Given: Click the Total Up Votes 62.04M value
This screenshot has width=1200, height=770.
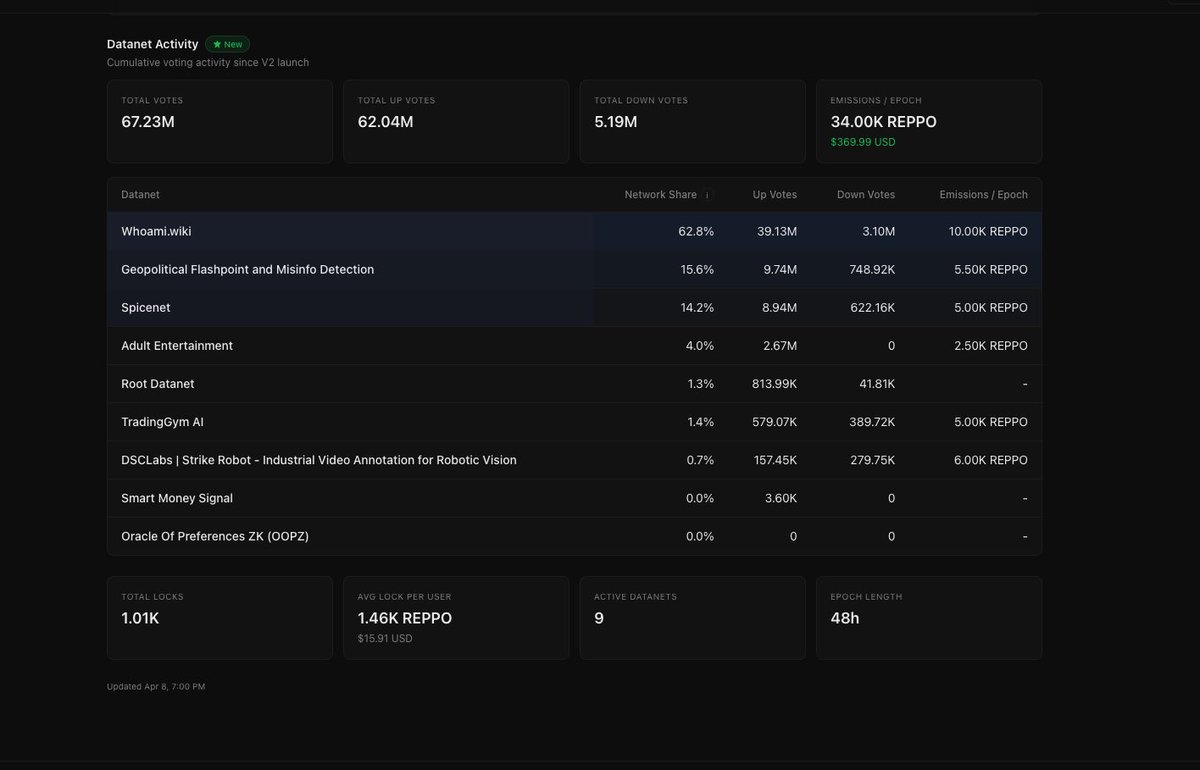Looking at the screenshot, I should click(385, 122).
